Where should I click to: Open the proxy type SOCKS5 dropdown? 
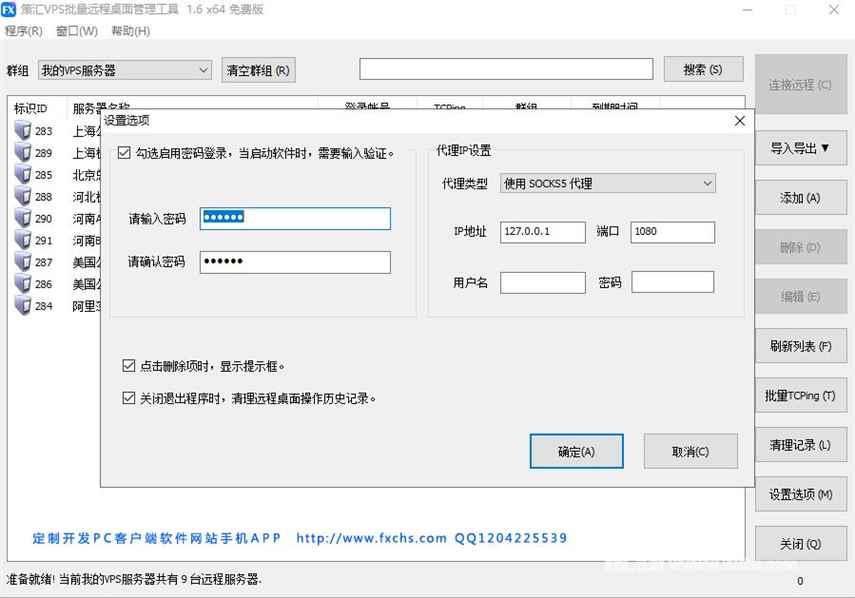click(607, 184)
